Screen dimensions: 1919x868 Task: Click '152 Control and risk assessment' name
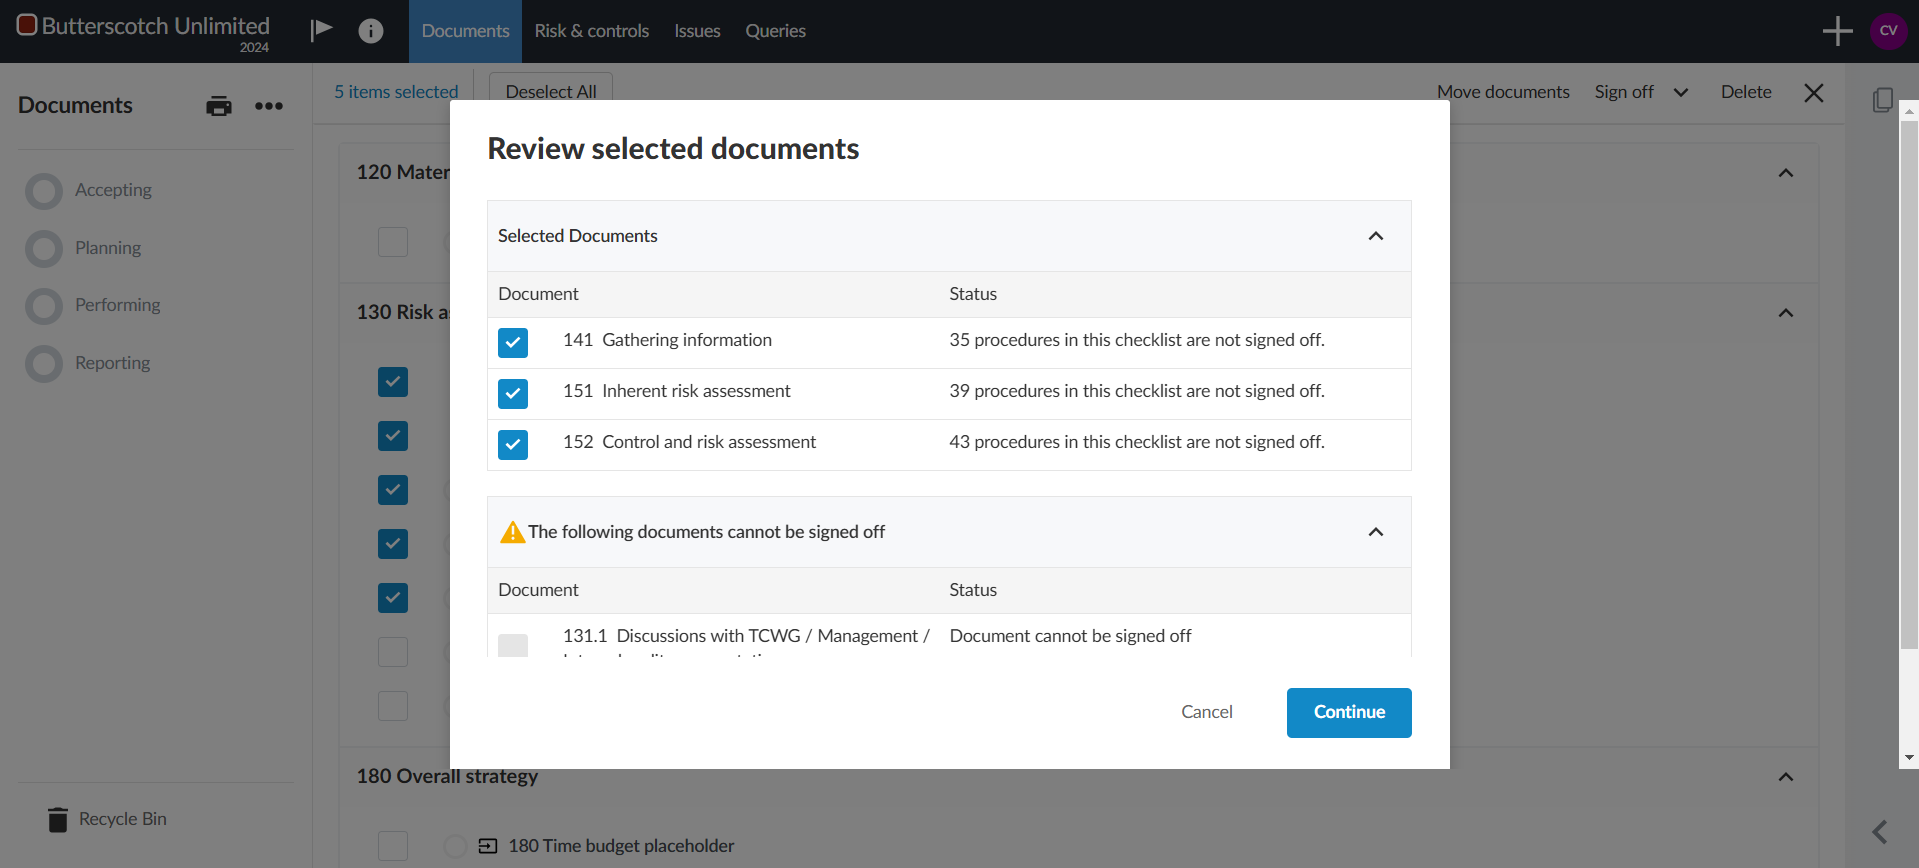click(x=689, y=442)
